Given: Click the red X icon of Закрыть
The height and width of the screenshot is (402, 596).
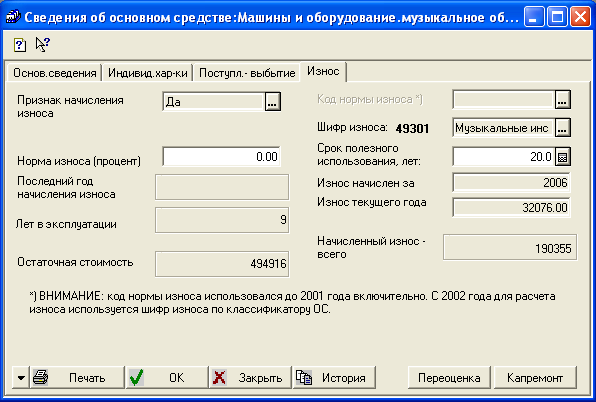Looking at the screenshot, I should (219, 378).
